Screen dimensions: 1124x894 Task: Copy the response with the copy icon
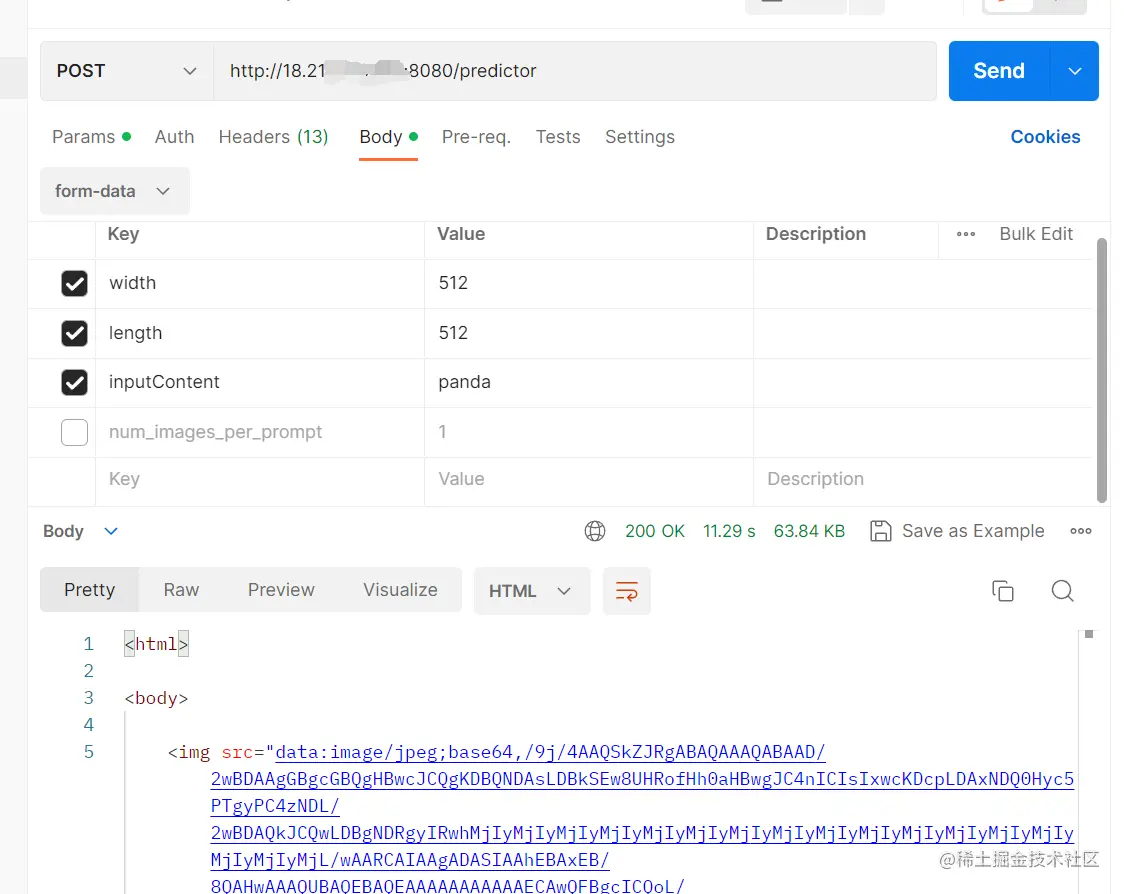[1003, 591]
